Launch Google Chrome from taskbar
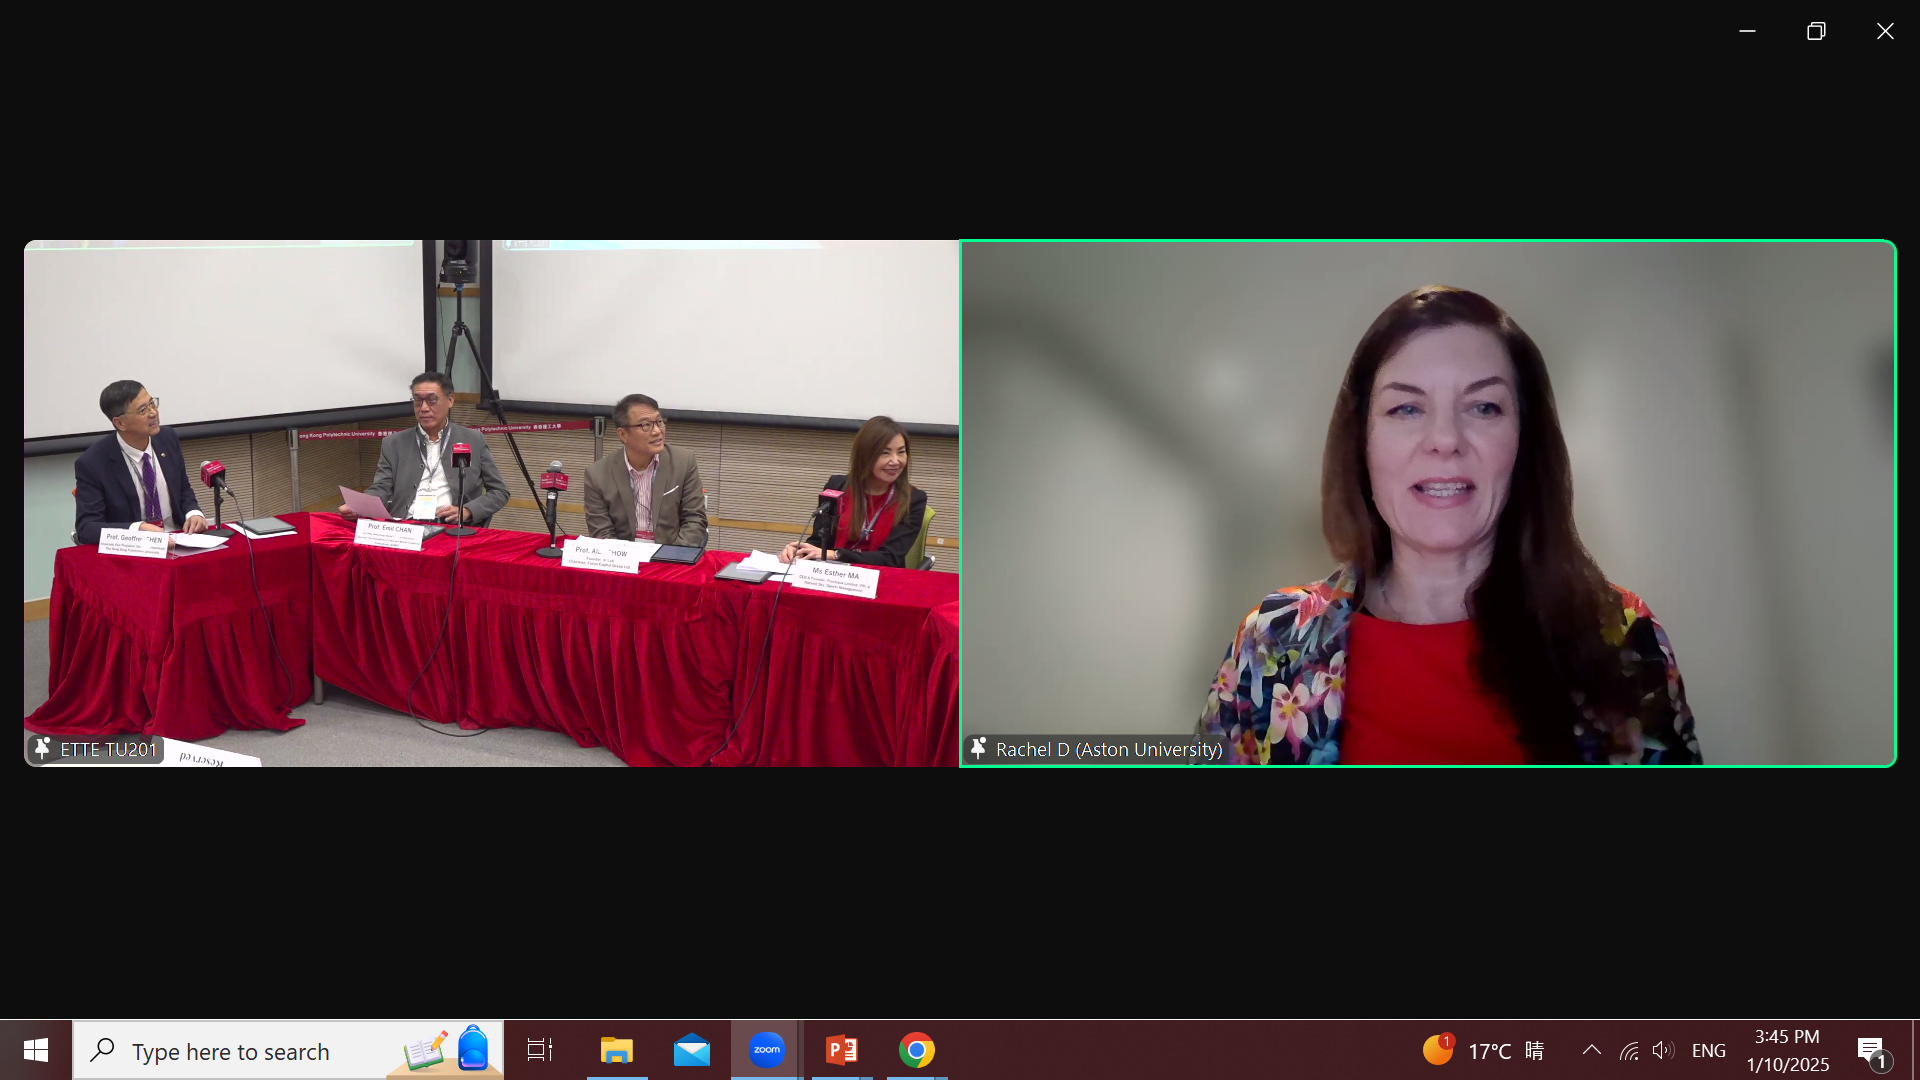1920x1080 pixels. [916, 1050]
